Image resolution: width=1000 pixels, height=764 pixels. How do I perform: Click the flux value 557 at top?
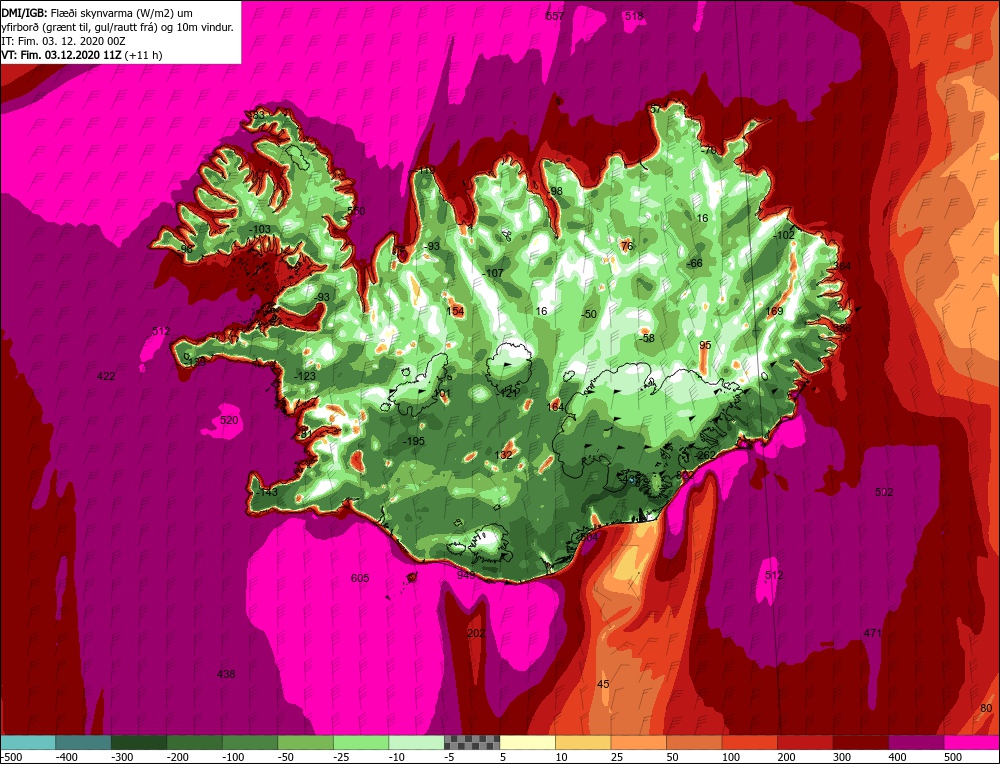tap(555, 16)
